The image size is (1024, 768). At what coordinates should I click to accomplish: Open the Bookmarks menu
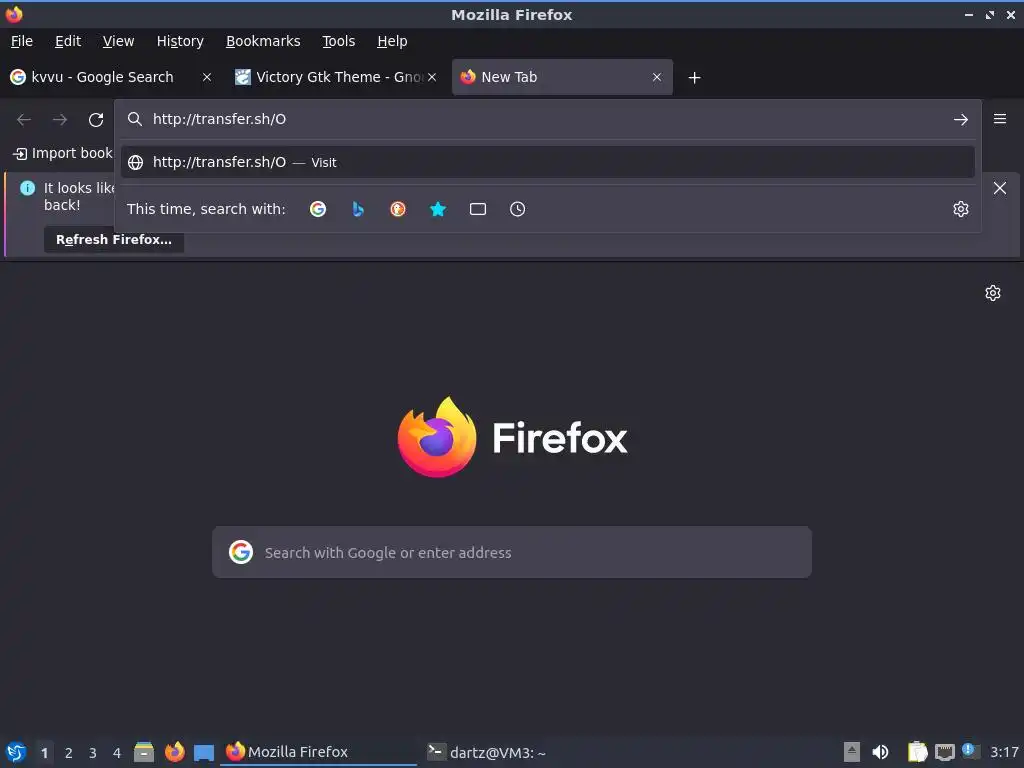(263, 41)
